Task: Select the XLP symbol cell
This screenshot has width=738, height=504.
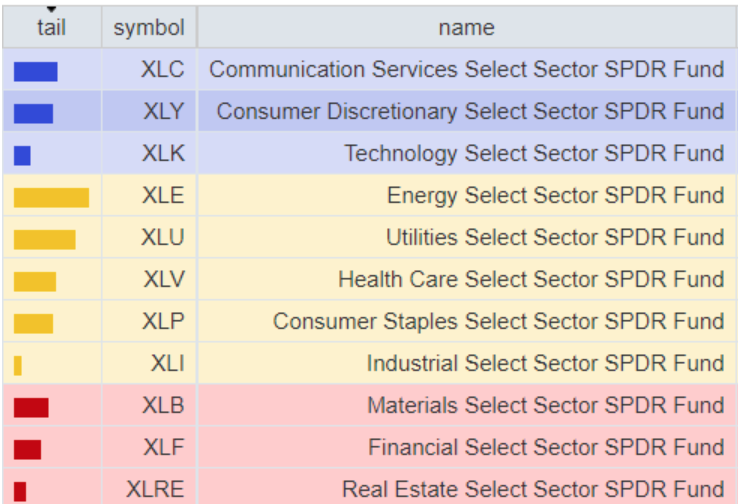Action: [163, 322]
